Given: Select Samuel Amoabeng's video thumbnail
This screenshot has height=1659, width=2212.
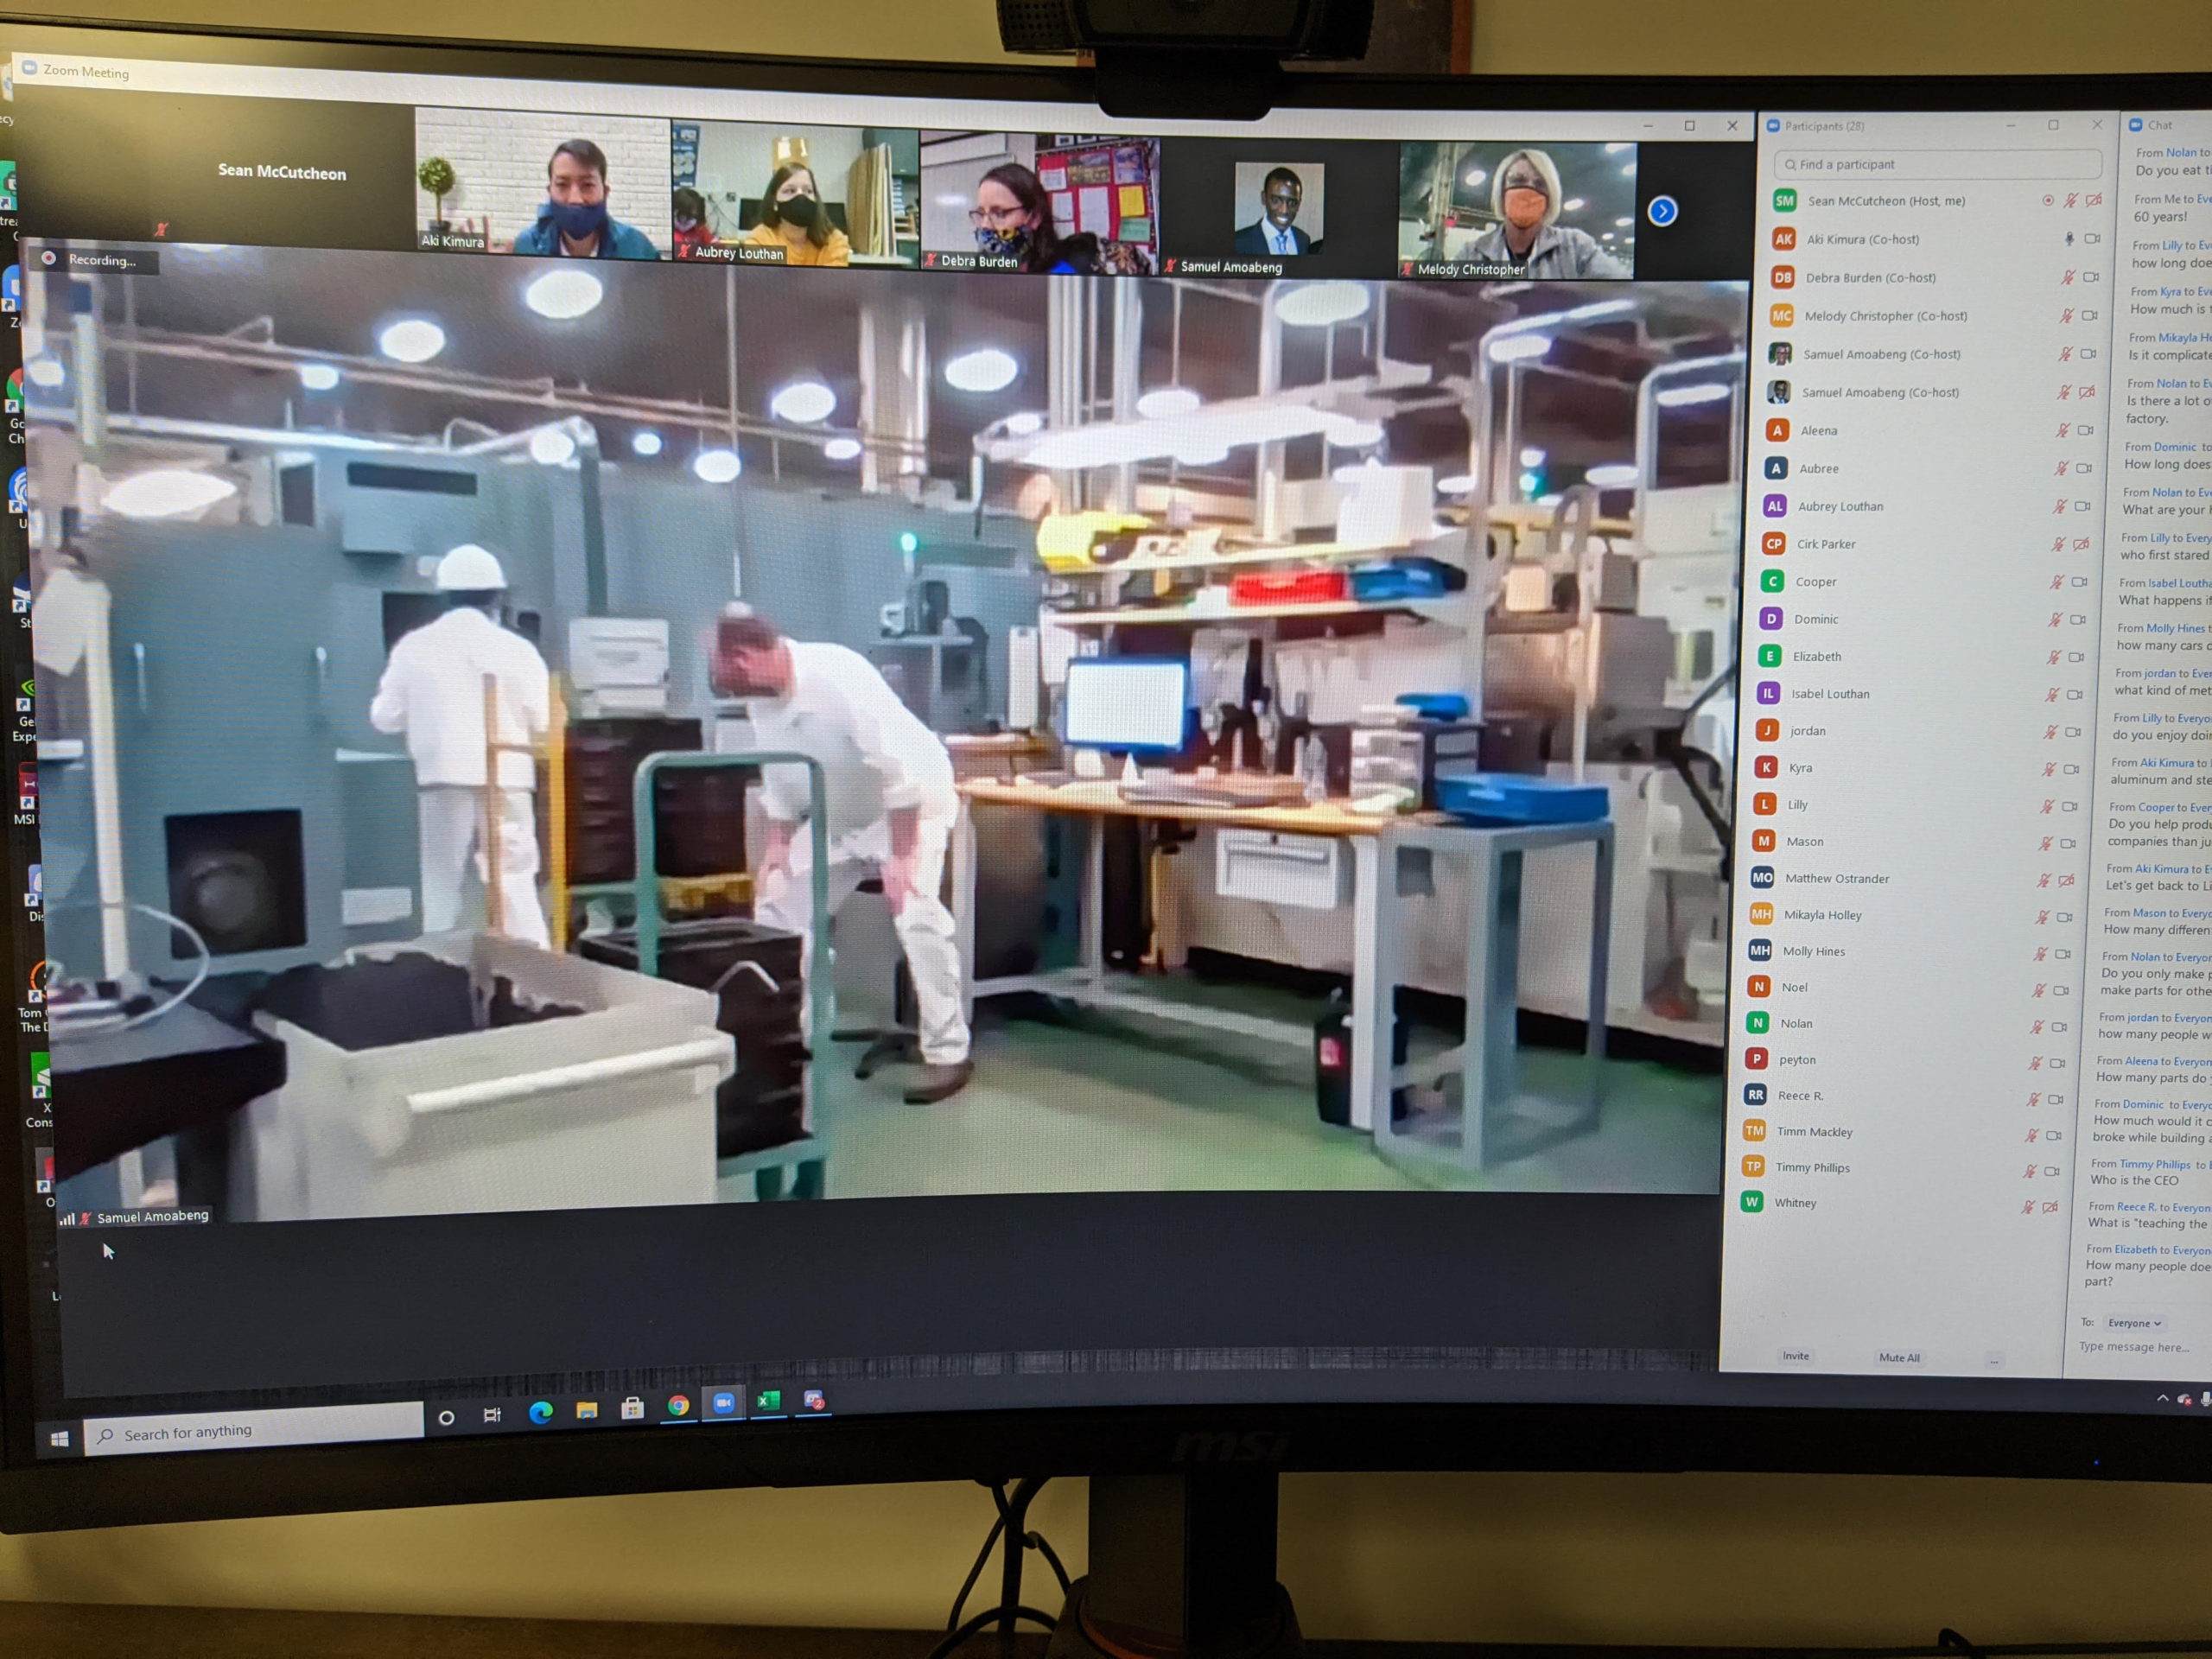Looking at the screenshot, I should click(1279, 209).
